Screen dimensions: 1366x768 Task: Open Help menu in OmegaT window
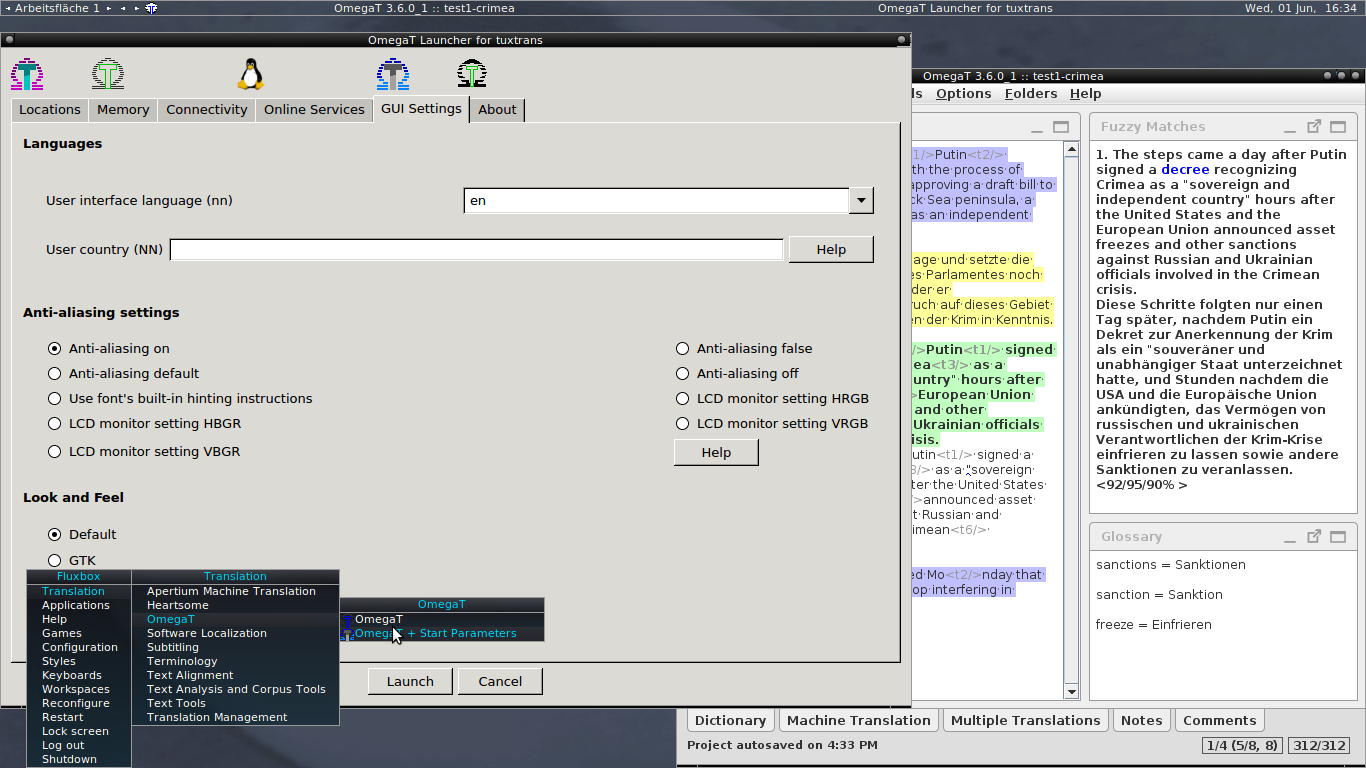tap(1085, 94)
